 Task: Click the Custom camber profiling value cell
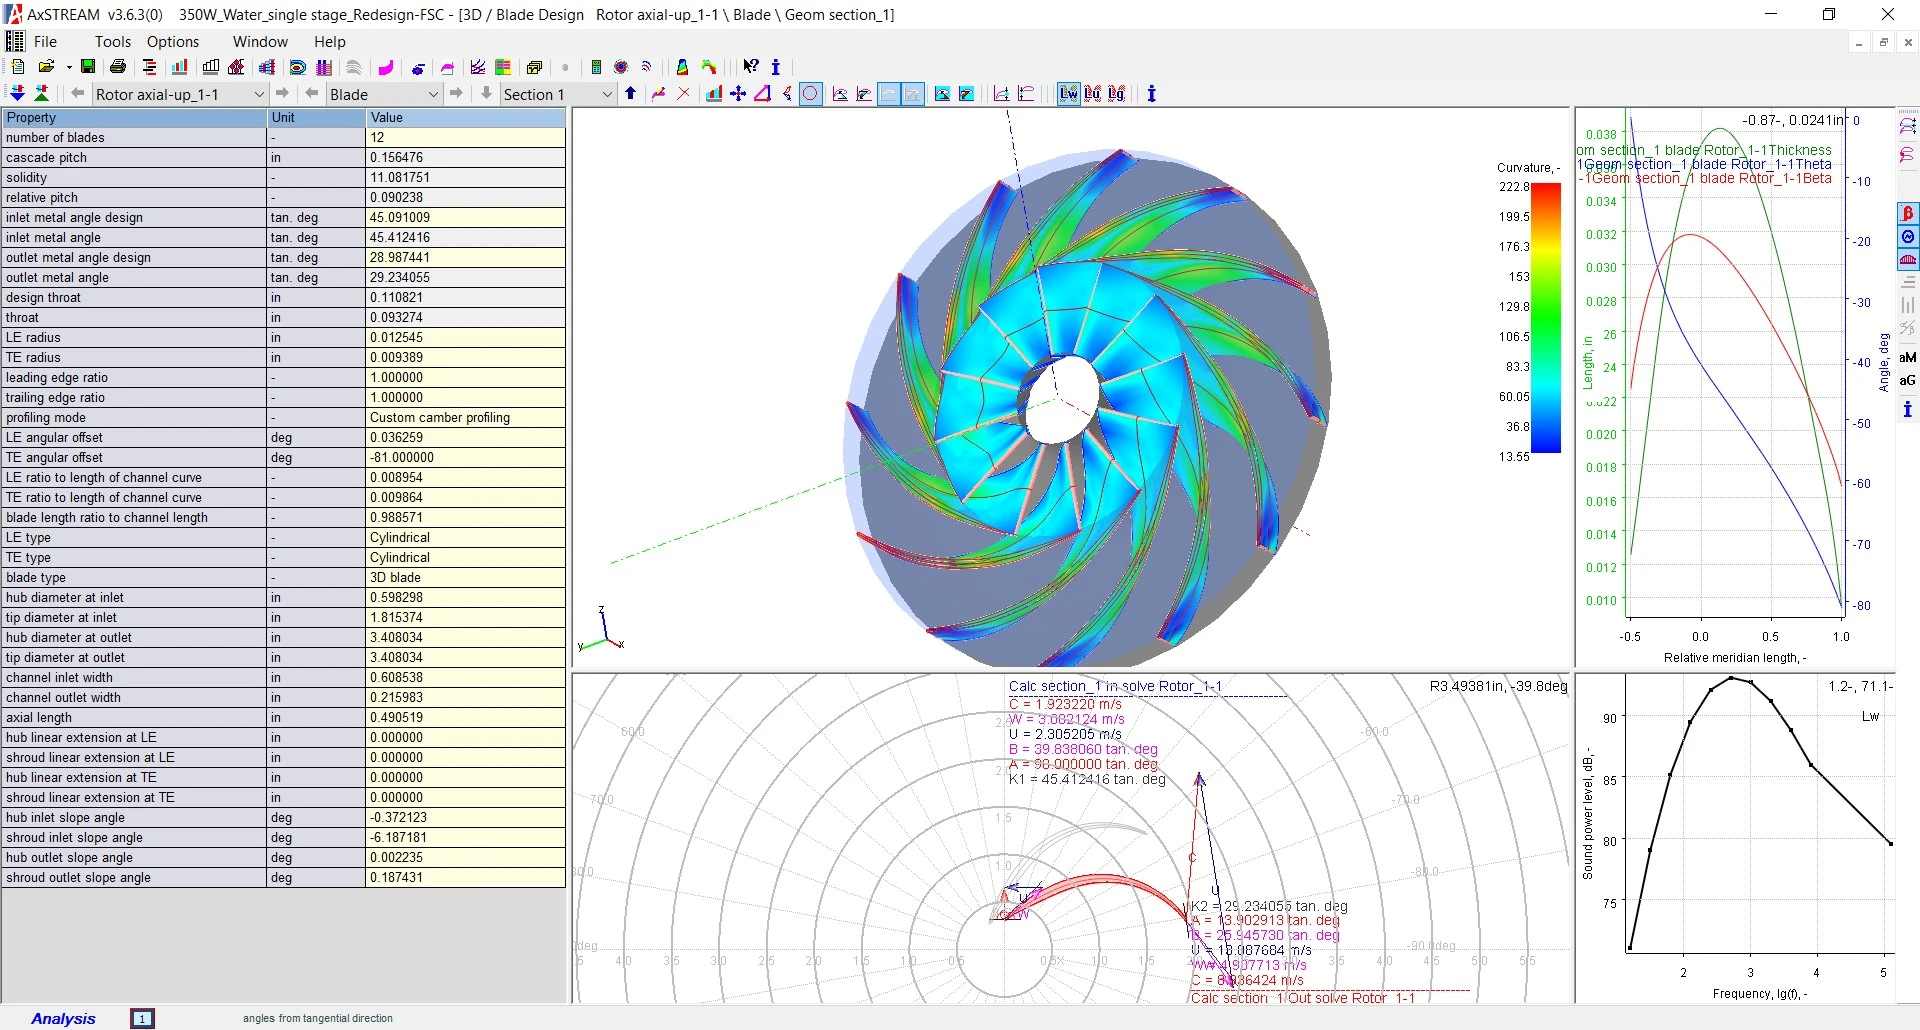[x=466, y=417]
